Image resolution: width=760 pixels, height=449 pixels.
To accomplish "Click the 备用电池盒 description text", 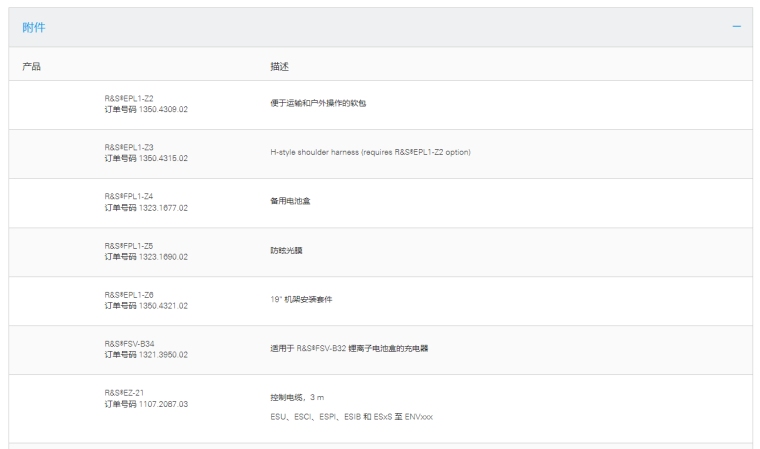I will (x=290, y=202).
